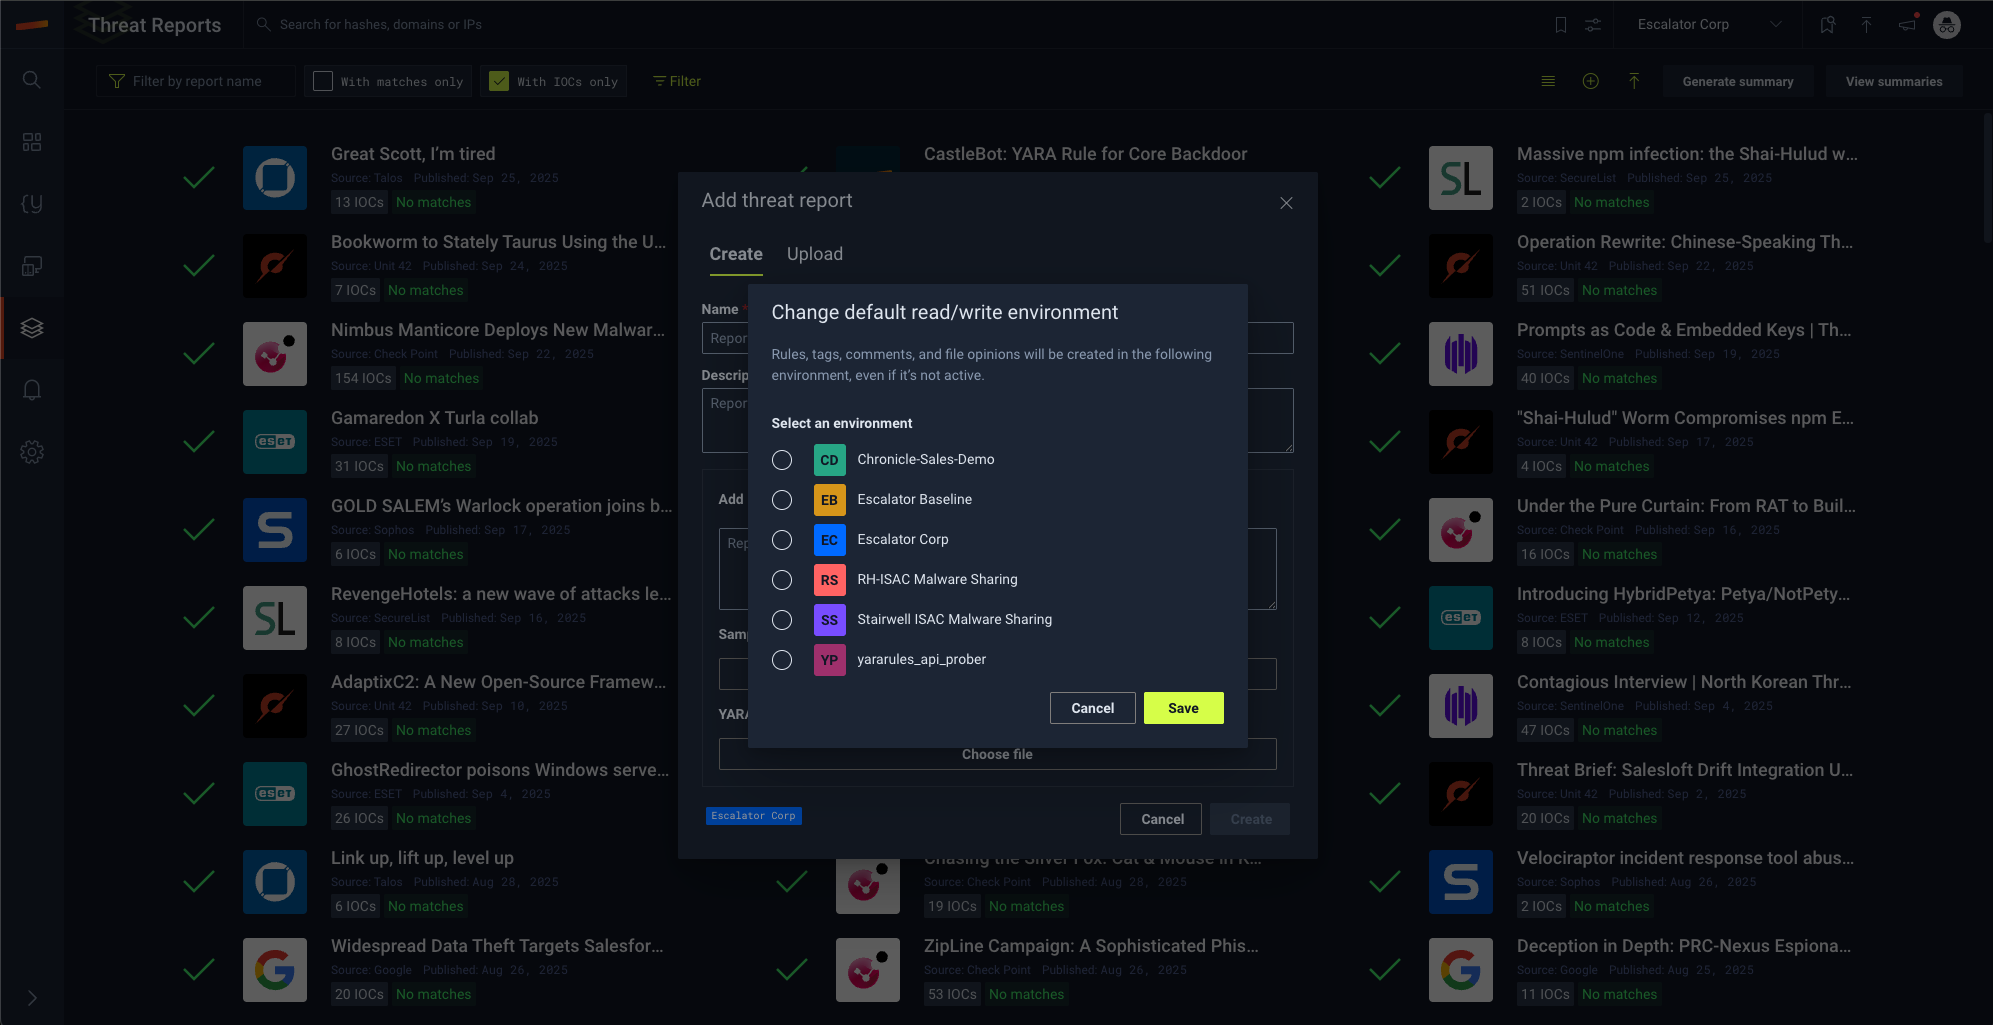1993x1025 pixels.
Task: Click checkmark beside Operation Rewrite report
Action: tap(1385, 266)
